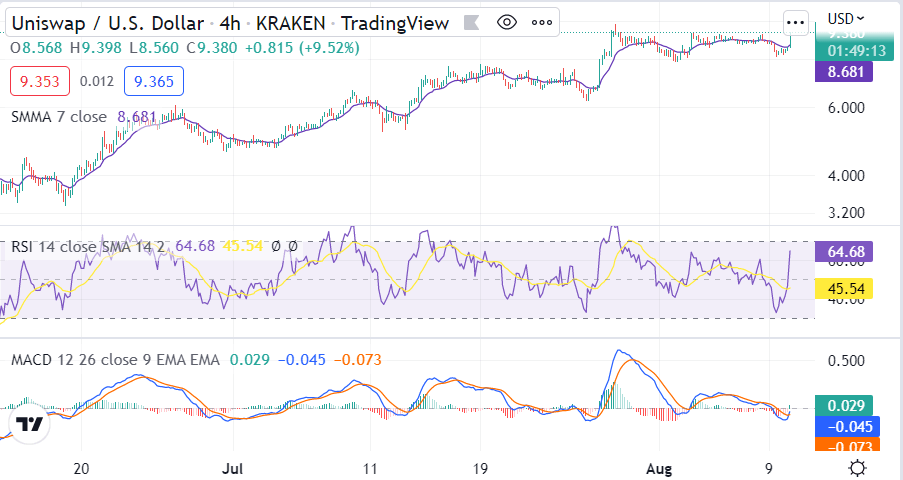This screenshot has height=480, width=903.
Task: Click the Jul date label on time axis
Action: [x=233, y=468]
